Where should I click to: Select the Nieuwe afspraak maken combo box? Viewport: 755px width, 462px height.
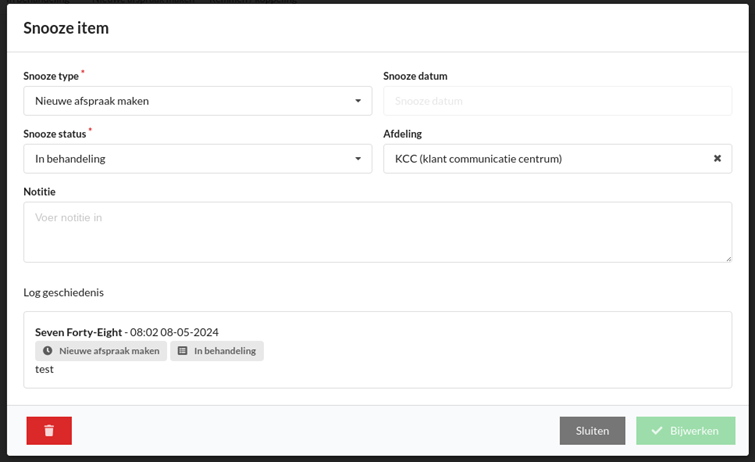pyautogui.click(x=198, y=101)
